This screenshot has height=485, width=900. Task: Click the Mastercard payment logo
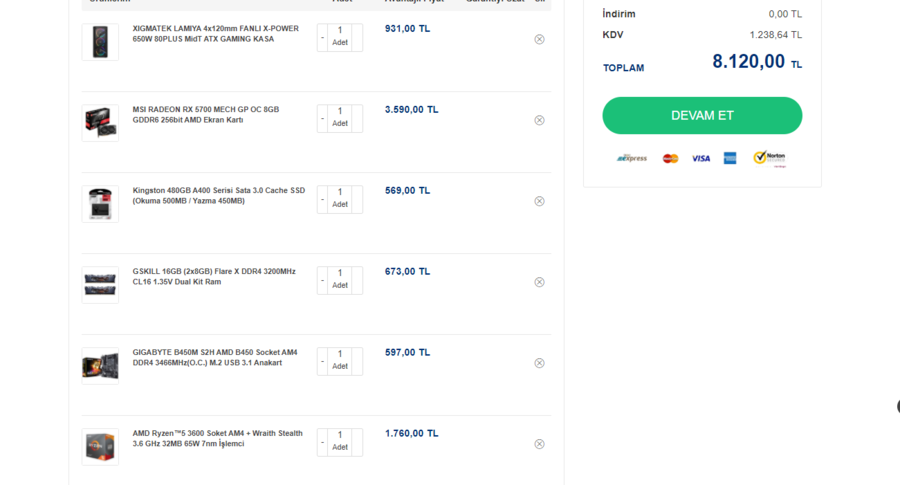[670, 158]
